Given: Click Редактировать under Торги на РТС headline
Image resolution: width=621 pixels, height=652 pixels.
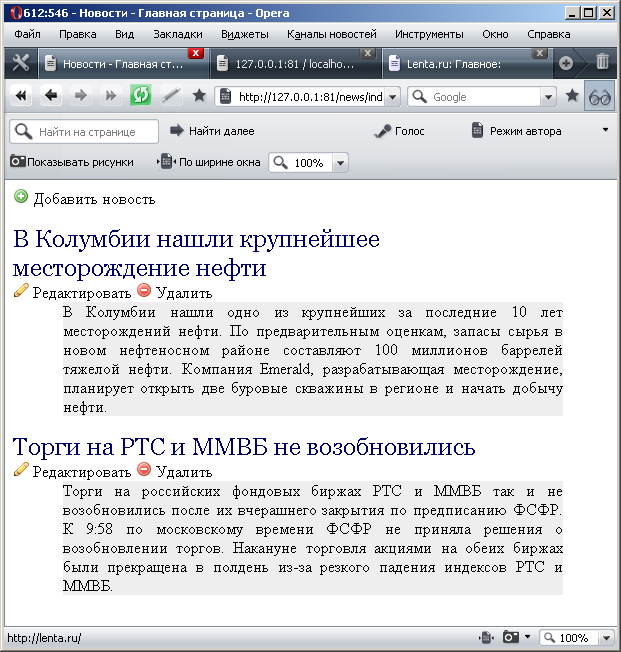Looking at the screenshot, I should pos(82,472).
